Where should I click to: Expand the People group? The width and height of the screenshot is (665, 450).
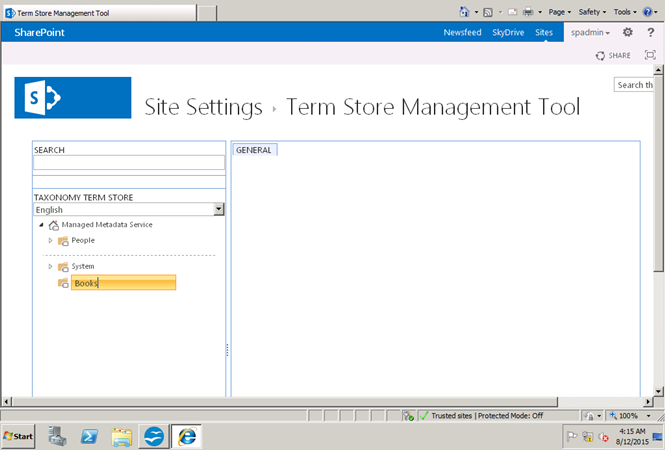pyautogui.click(x=50, y=240)
